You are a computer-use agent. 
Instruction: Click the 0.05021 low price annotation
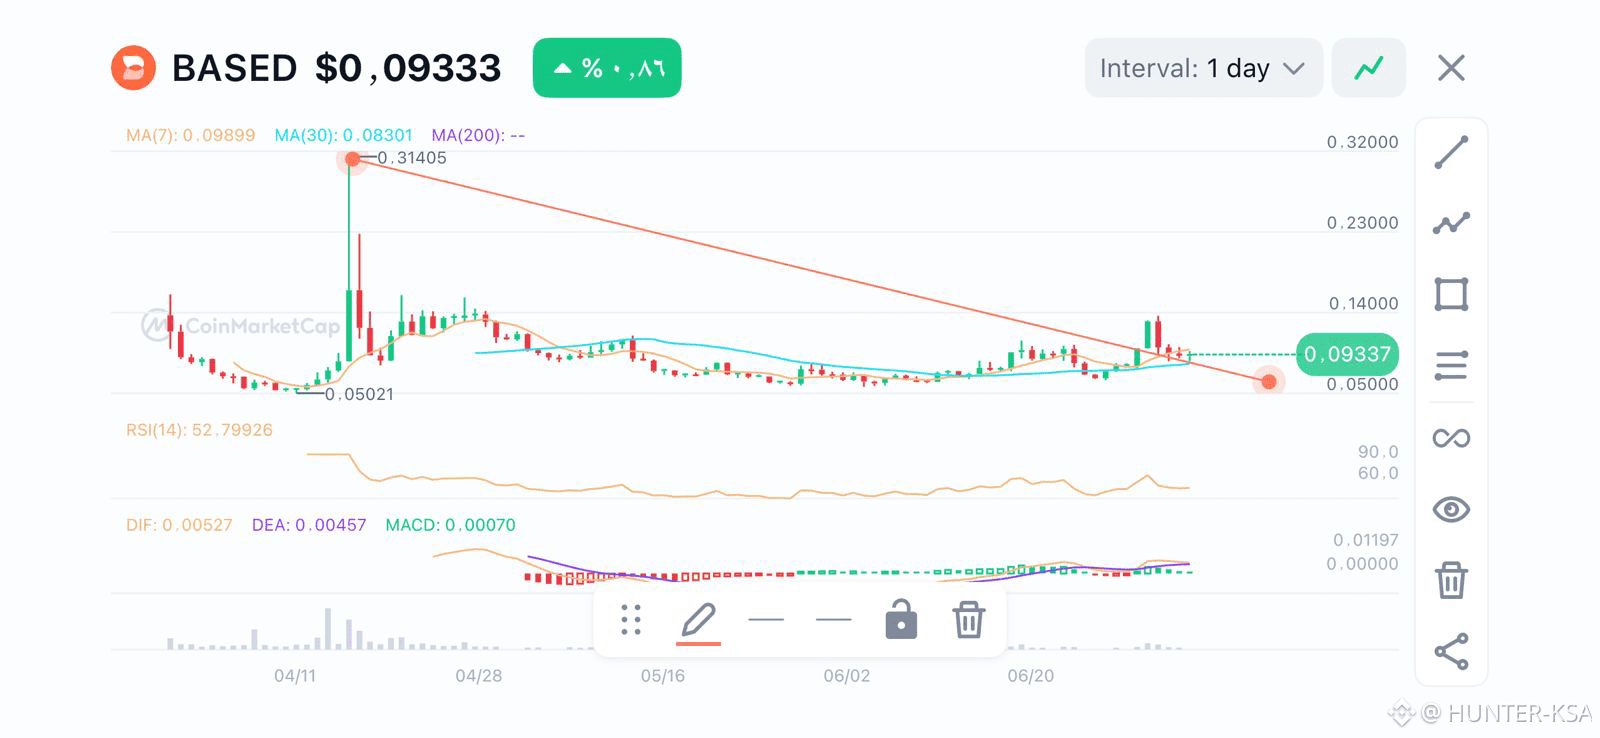pyautogui.click(x=359, y=394)
